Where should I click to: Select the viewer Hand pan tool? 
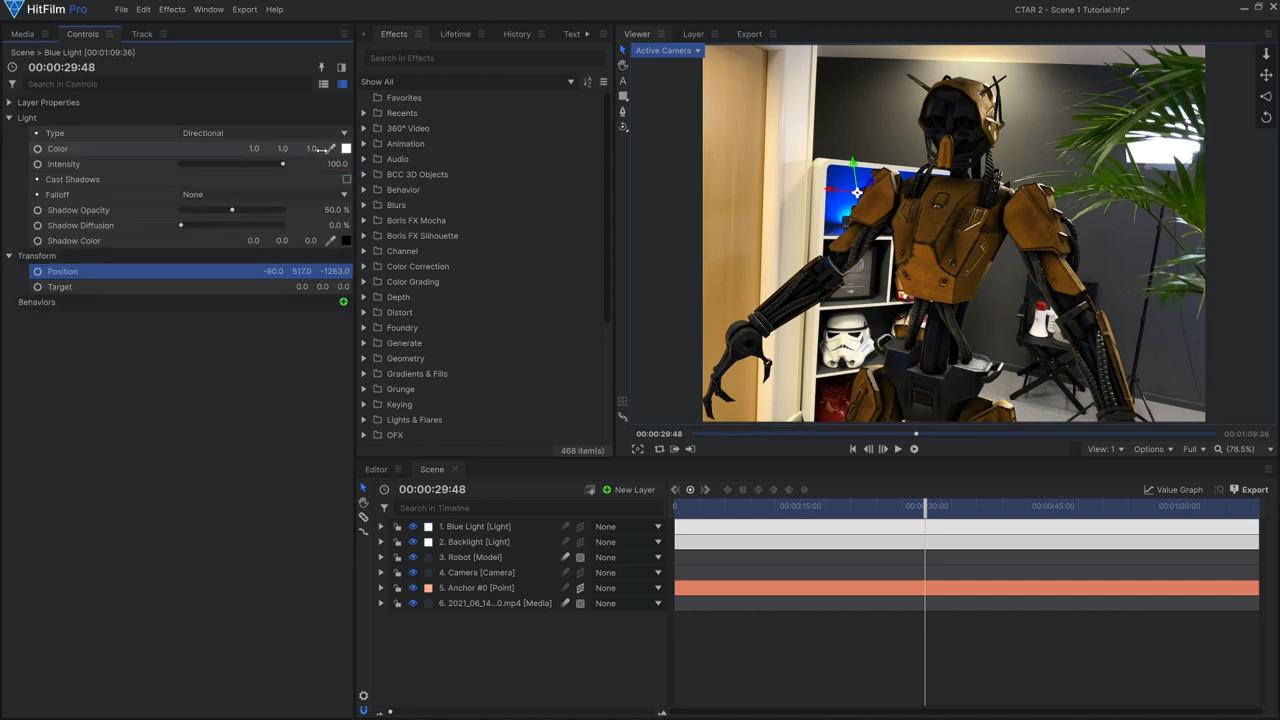coord(623,65)
